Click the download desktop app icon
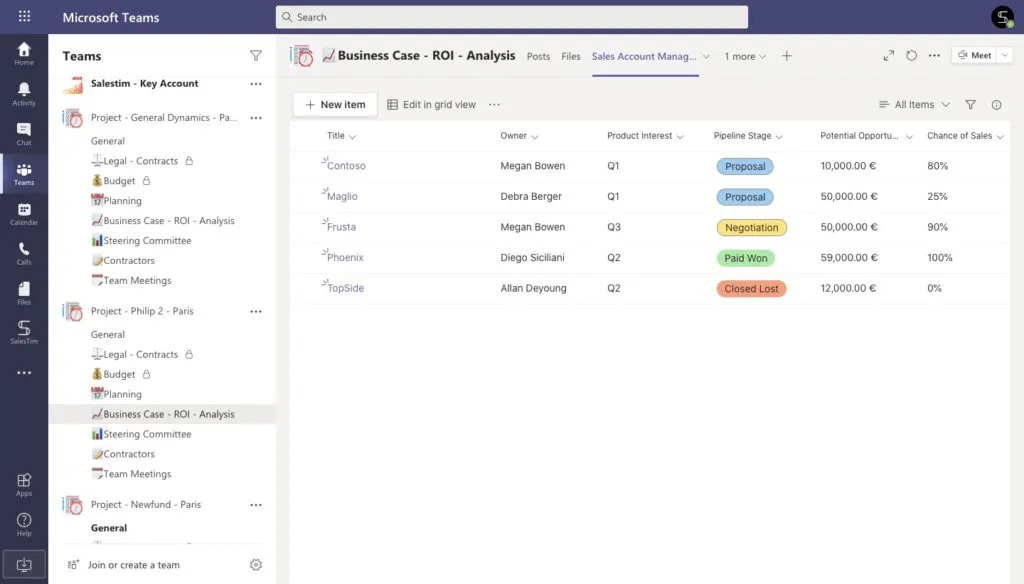The height and width of the screenshot is (584, 1024). click(24, 564)
